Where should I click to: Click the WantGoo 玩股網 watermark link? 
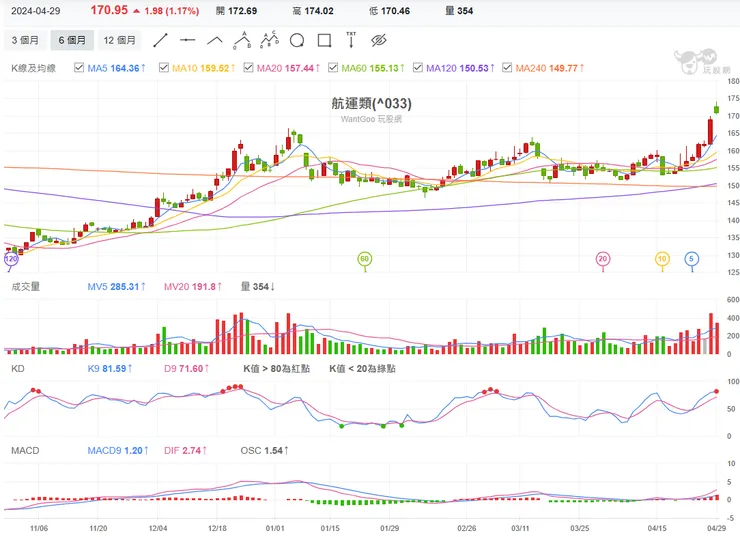(371, 119)
